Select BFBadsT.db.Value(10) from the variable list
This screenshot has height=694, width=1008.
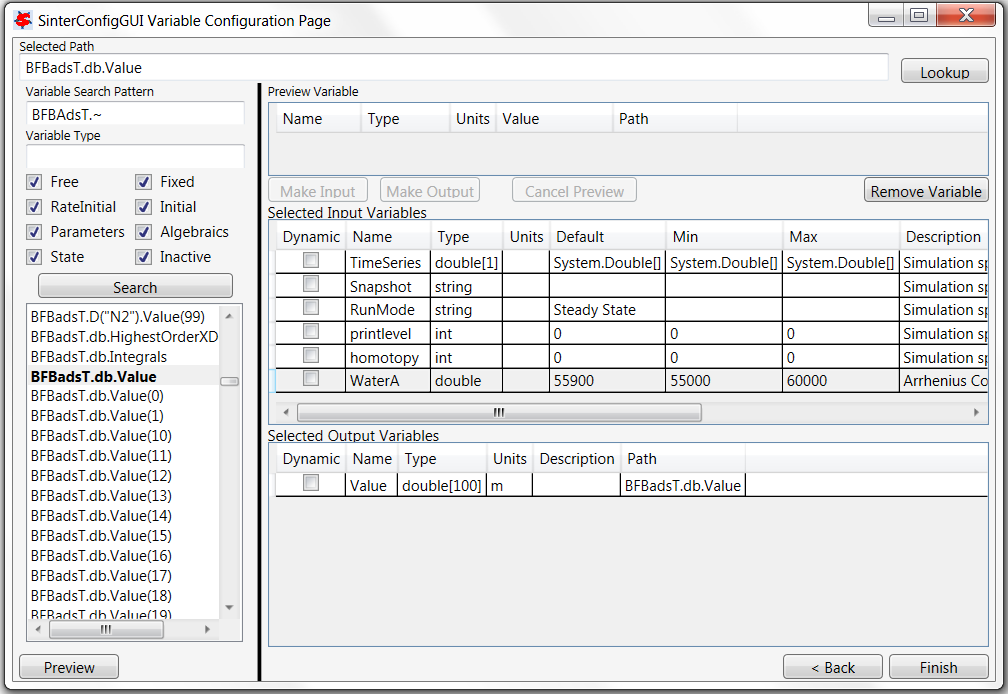click(x=100, y=435)
